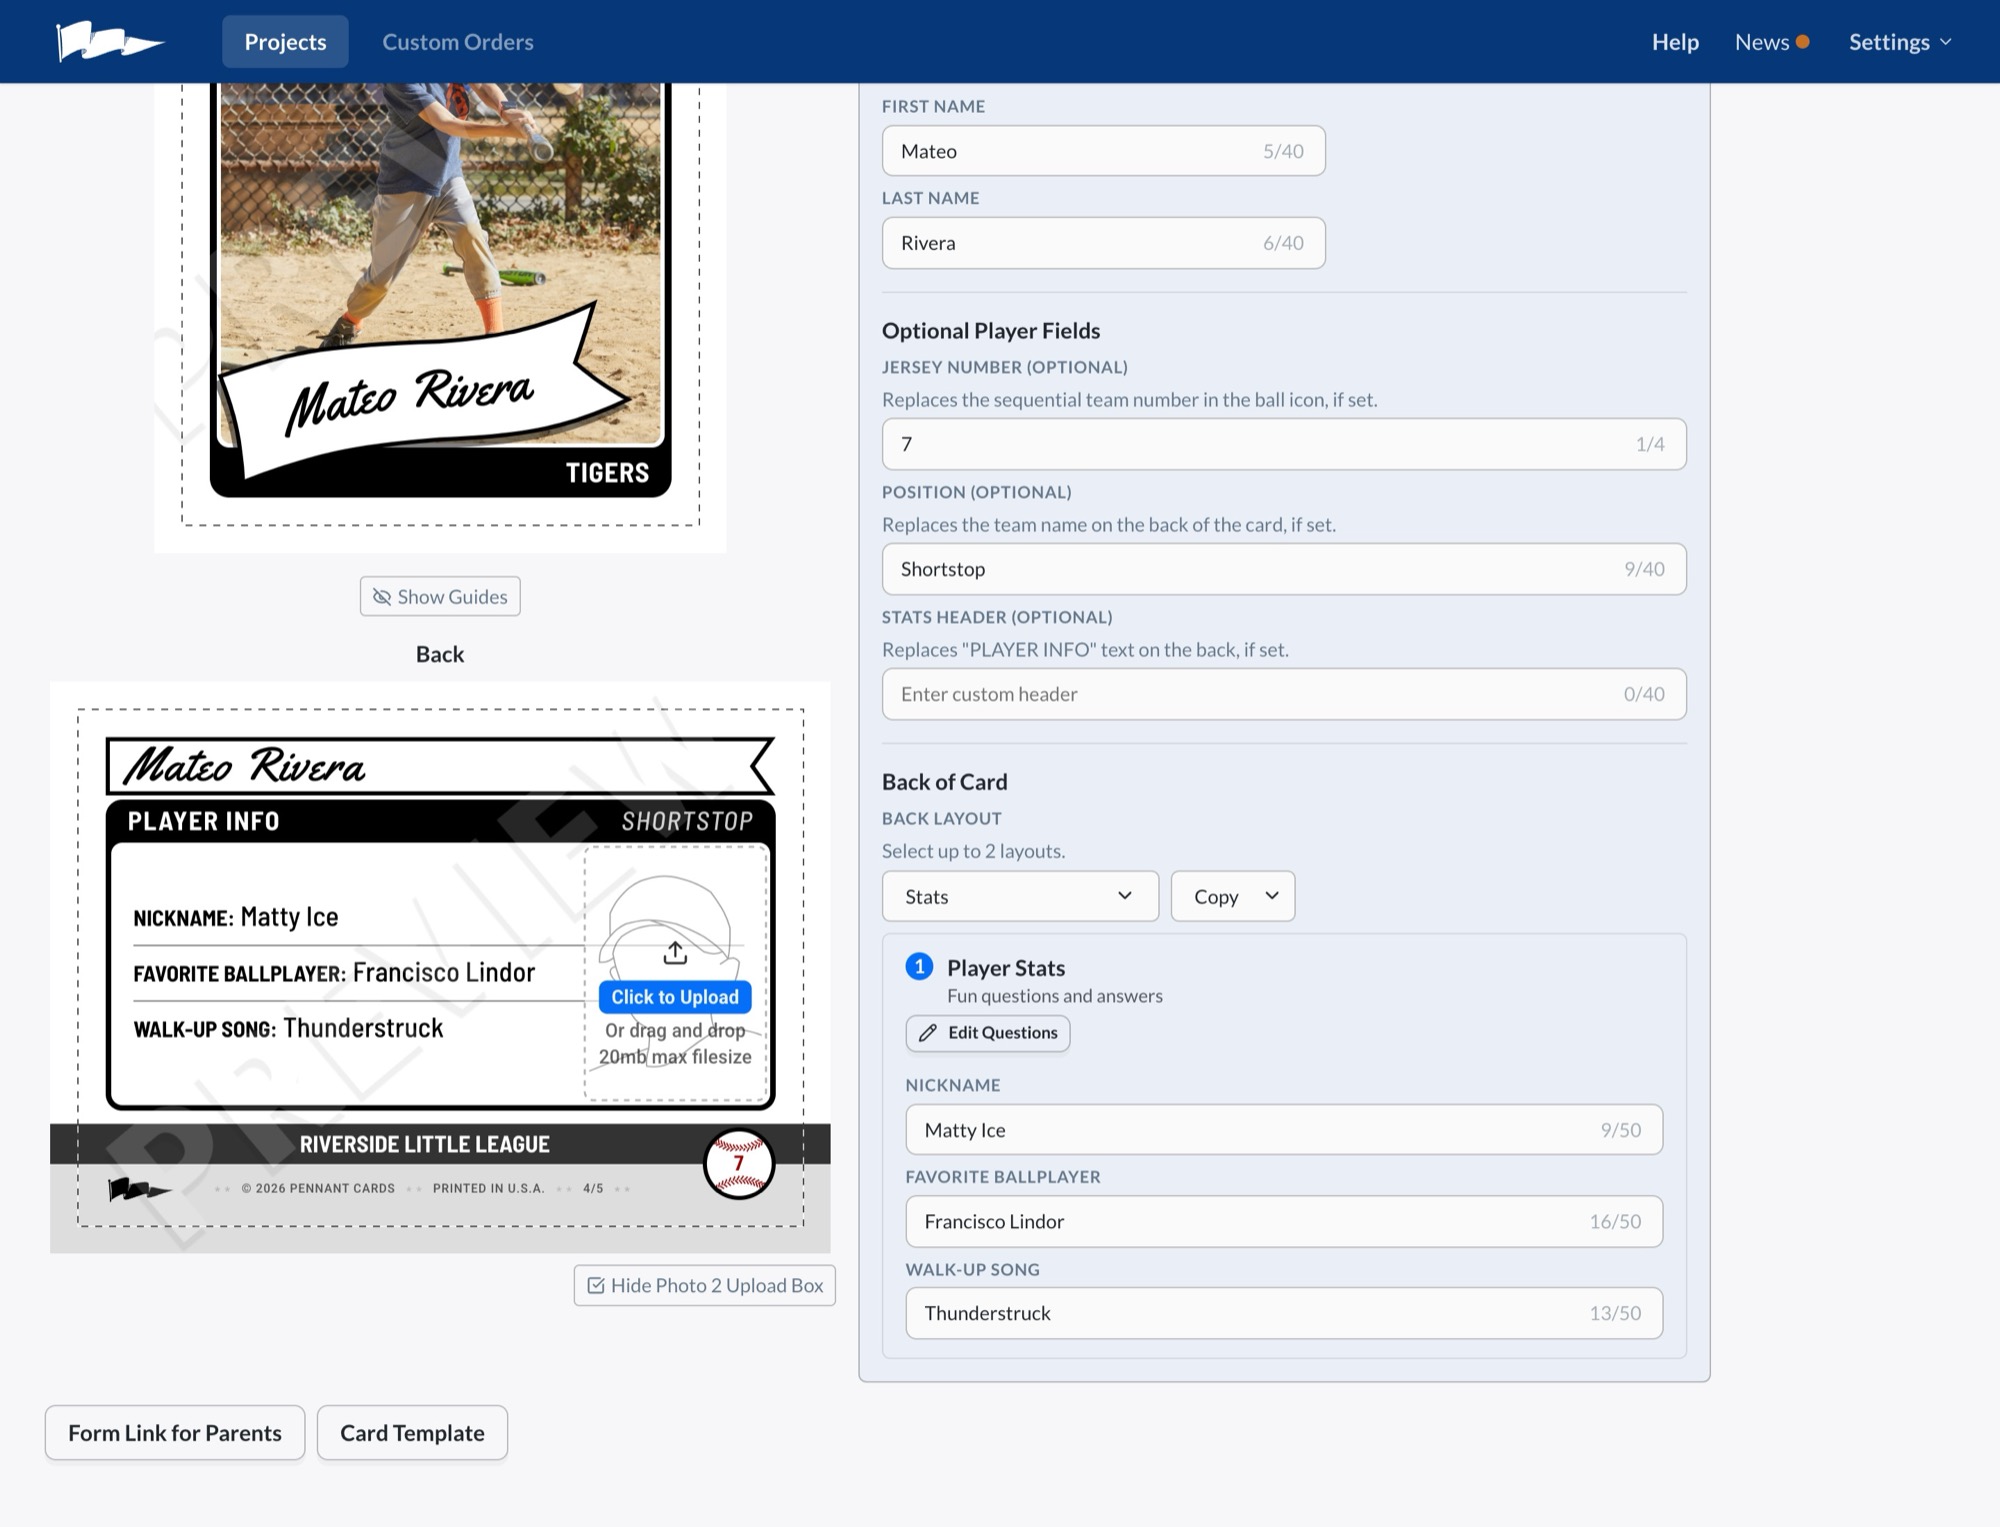2000x1527 pixels.
Task: Click the Walk-Up Song input field
Action: [x=1284, y=1313]
